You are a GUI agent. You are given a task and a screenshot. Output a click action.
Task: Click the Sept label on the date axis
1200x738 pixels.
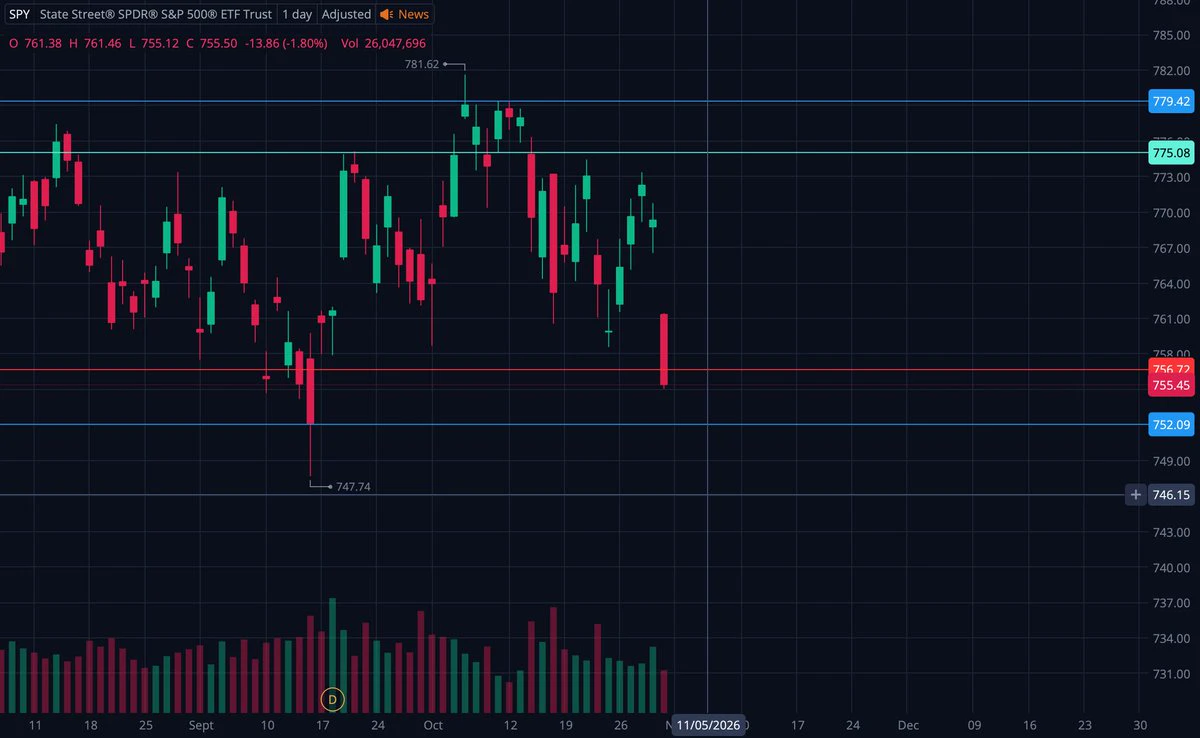click(x=202, y=724)
